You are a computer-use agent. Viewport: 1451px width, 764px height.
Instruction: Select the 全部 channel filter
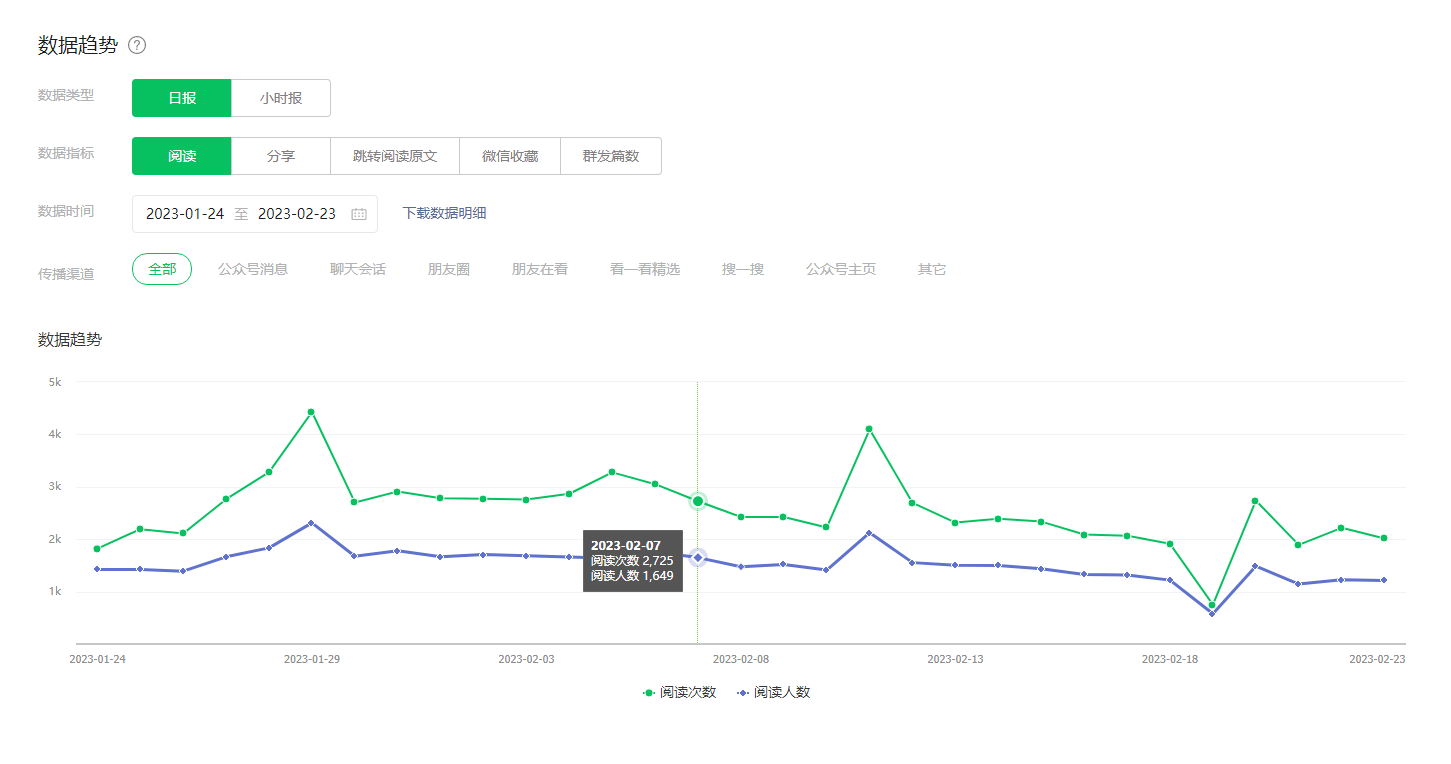pos(162,269)
